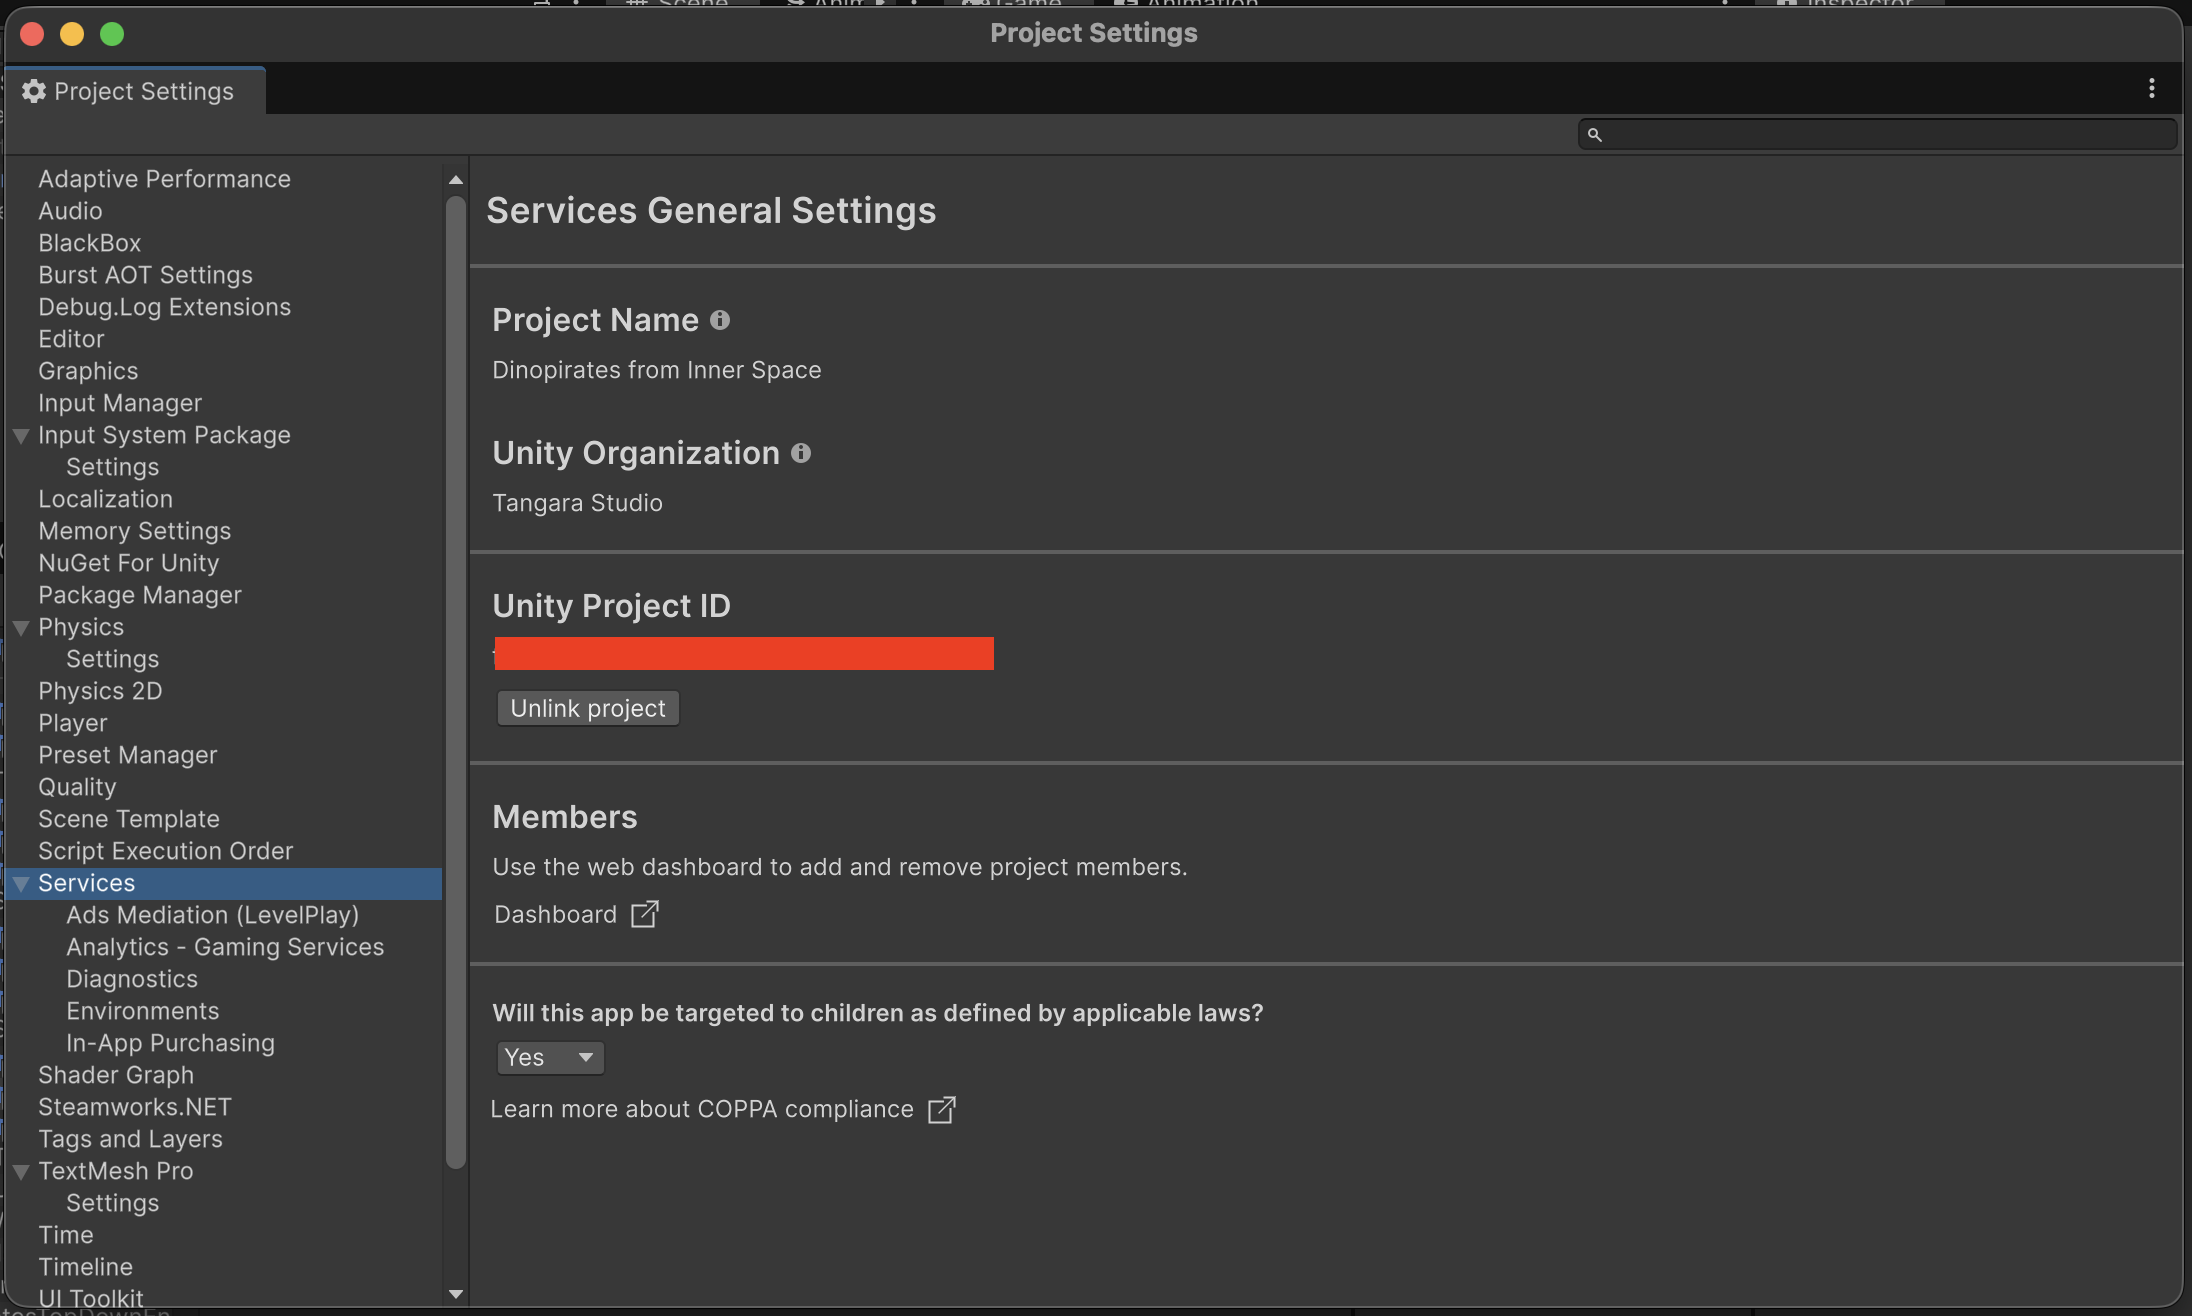This screenshot has height=1316, width=2192.
Task: Select the Time settings
Action: 65,1235
